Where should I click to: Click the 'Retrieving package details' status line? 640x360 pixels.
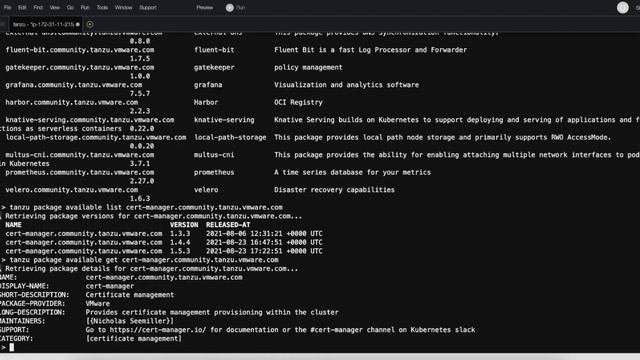(x=151, y=269)
